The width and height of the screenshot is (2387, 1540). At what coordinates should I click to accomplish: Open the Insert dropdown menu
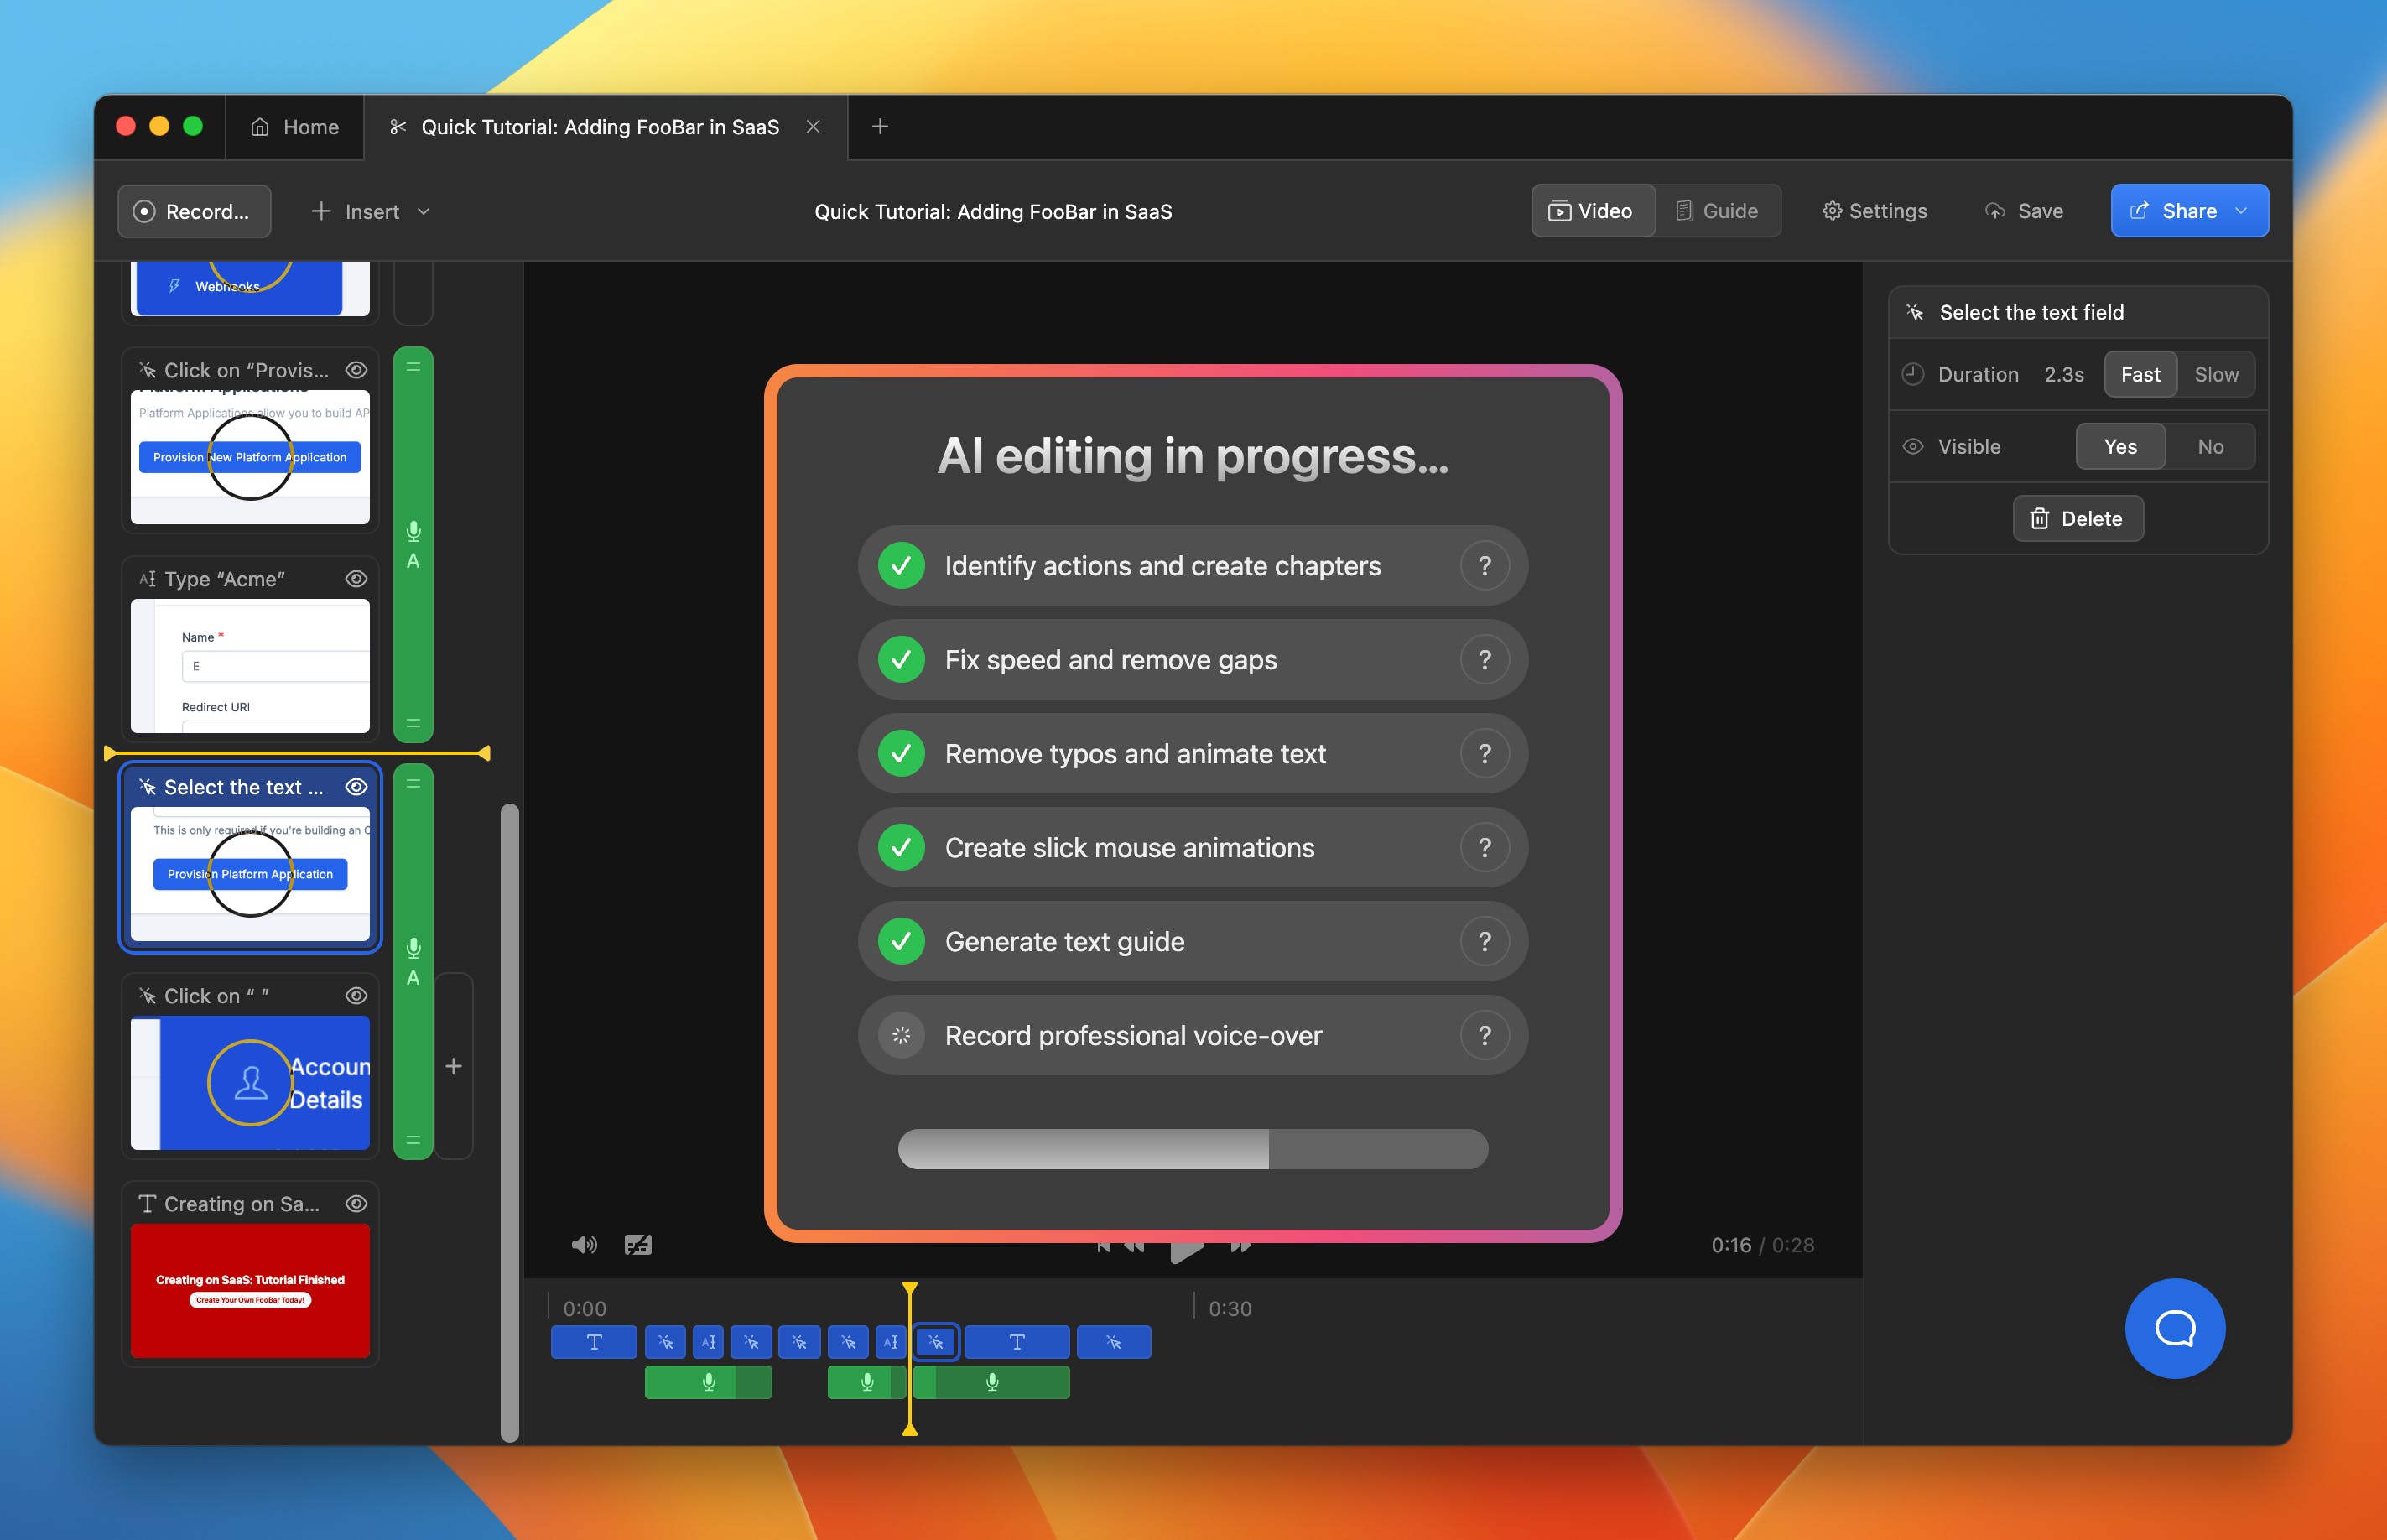[x=371, y=212]
